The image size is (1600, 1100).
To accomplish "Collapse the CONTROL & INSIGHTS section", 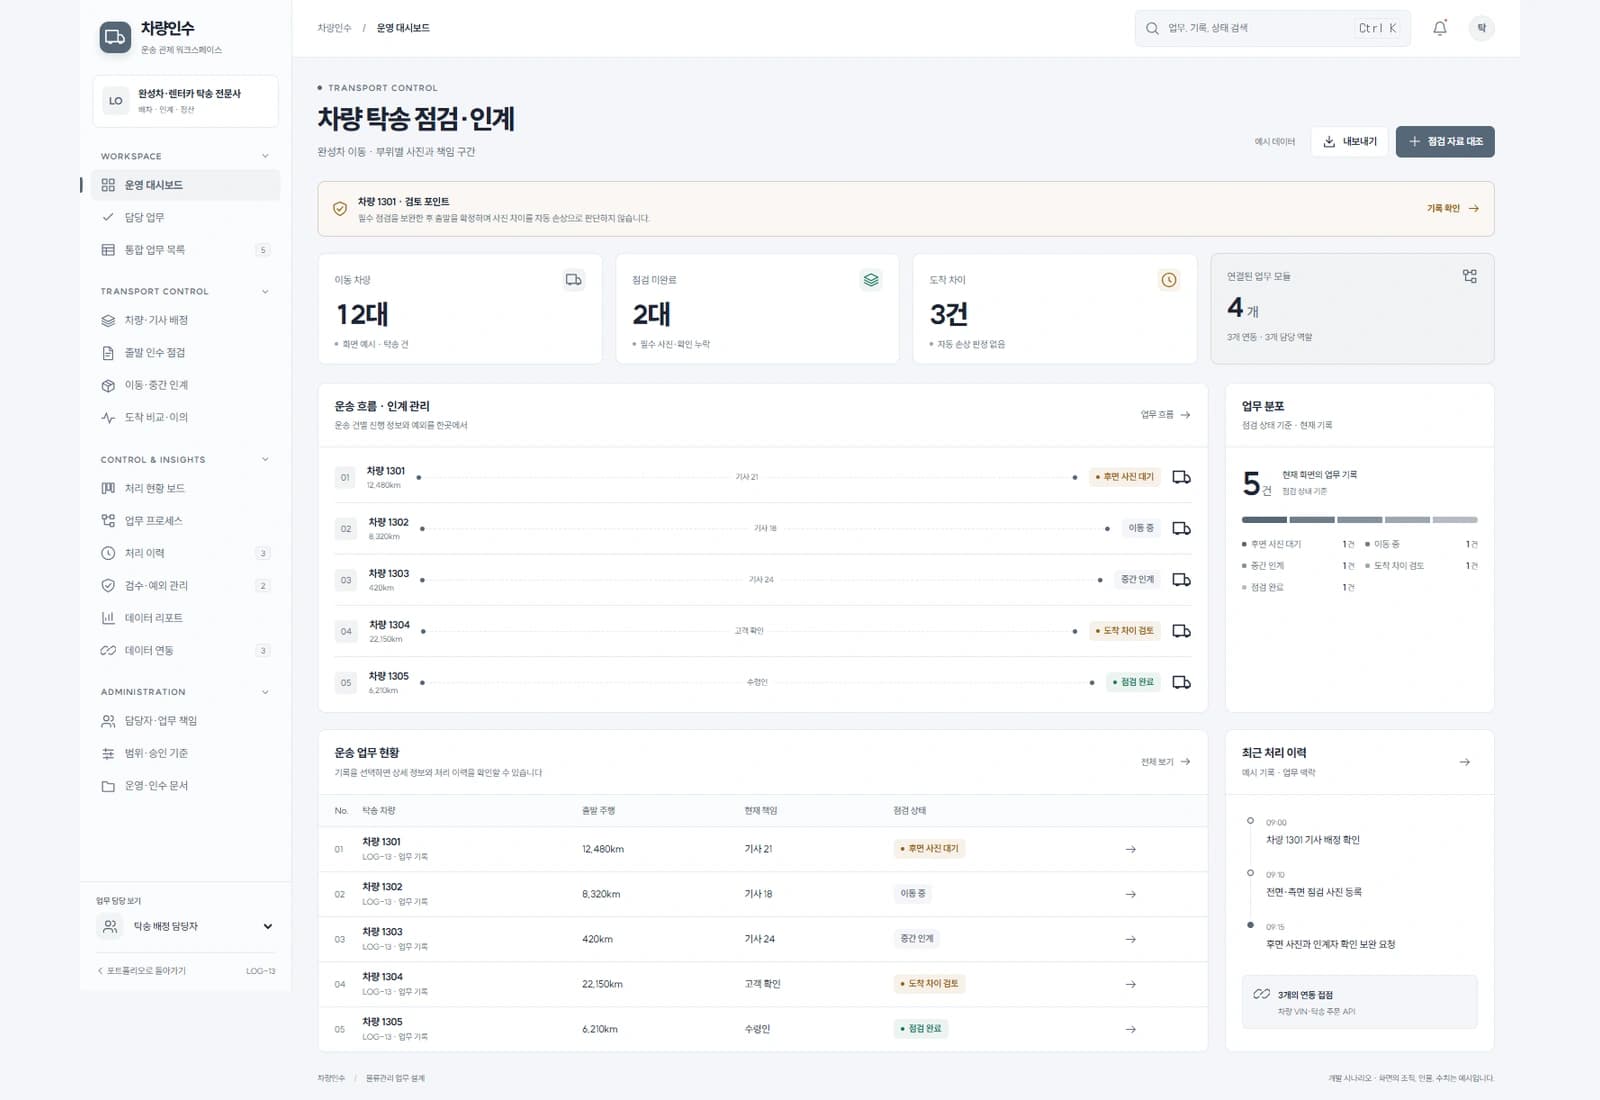I will (x=265, y=460).
